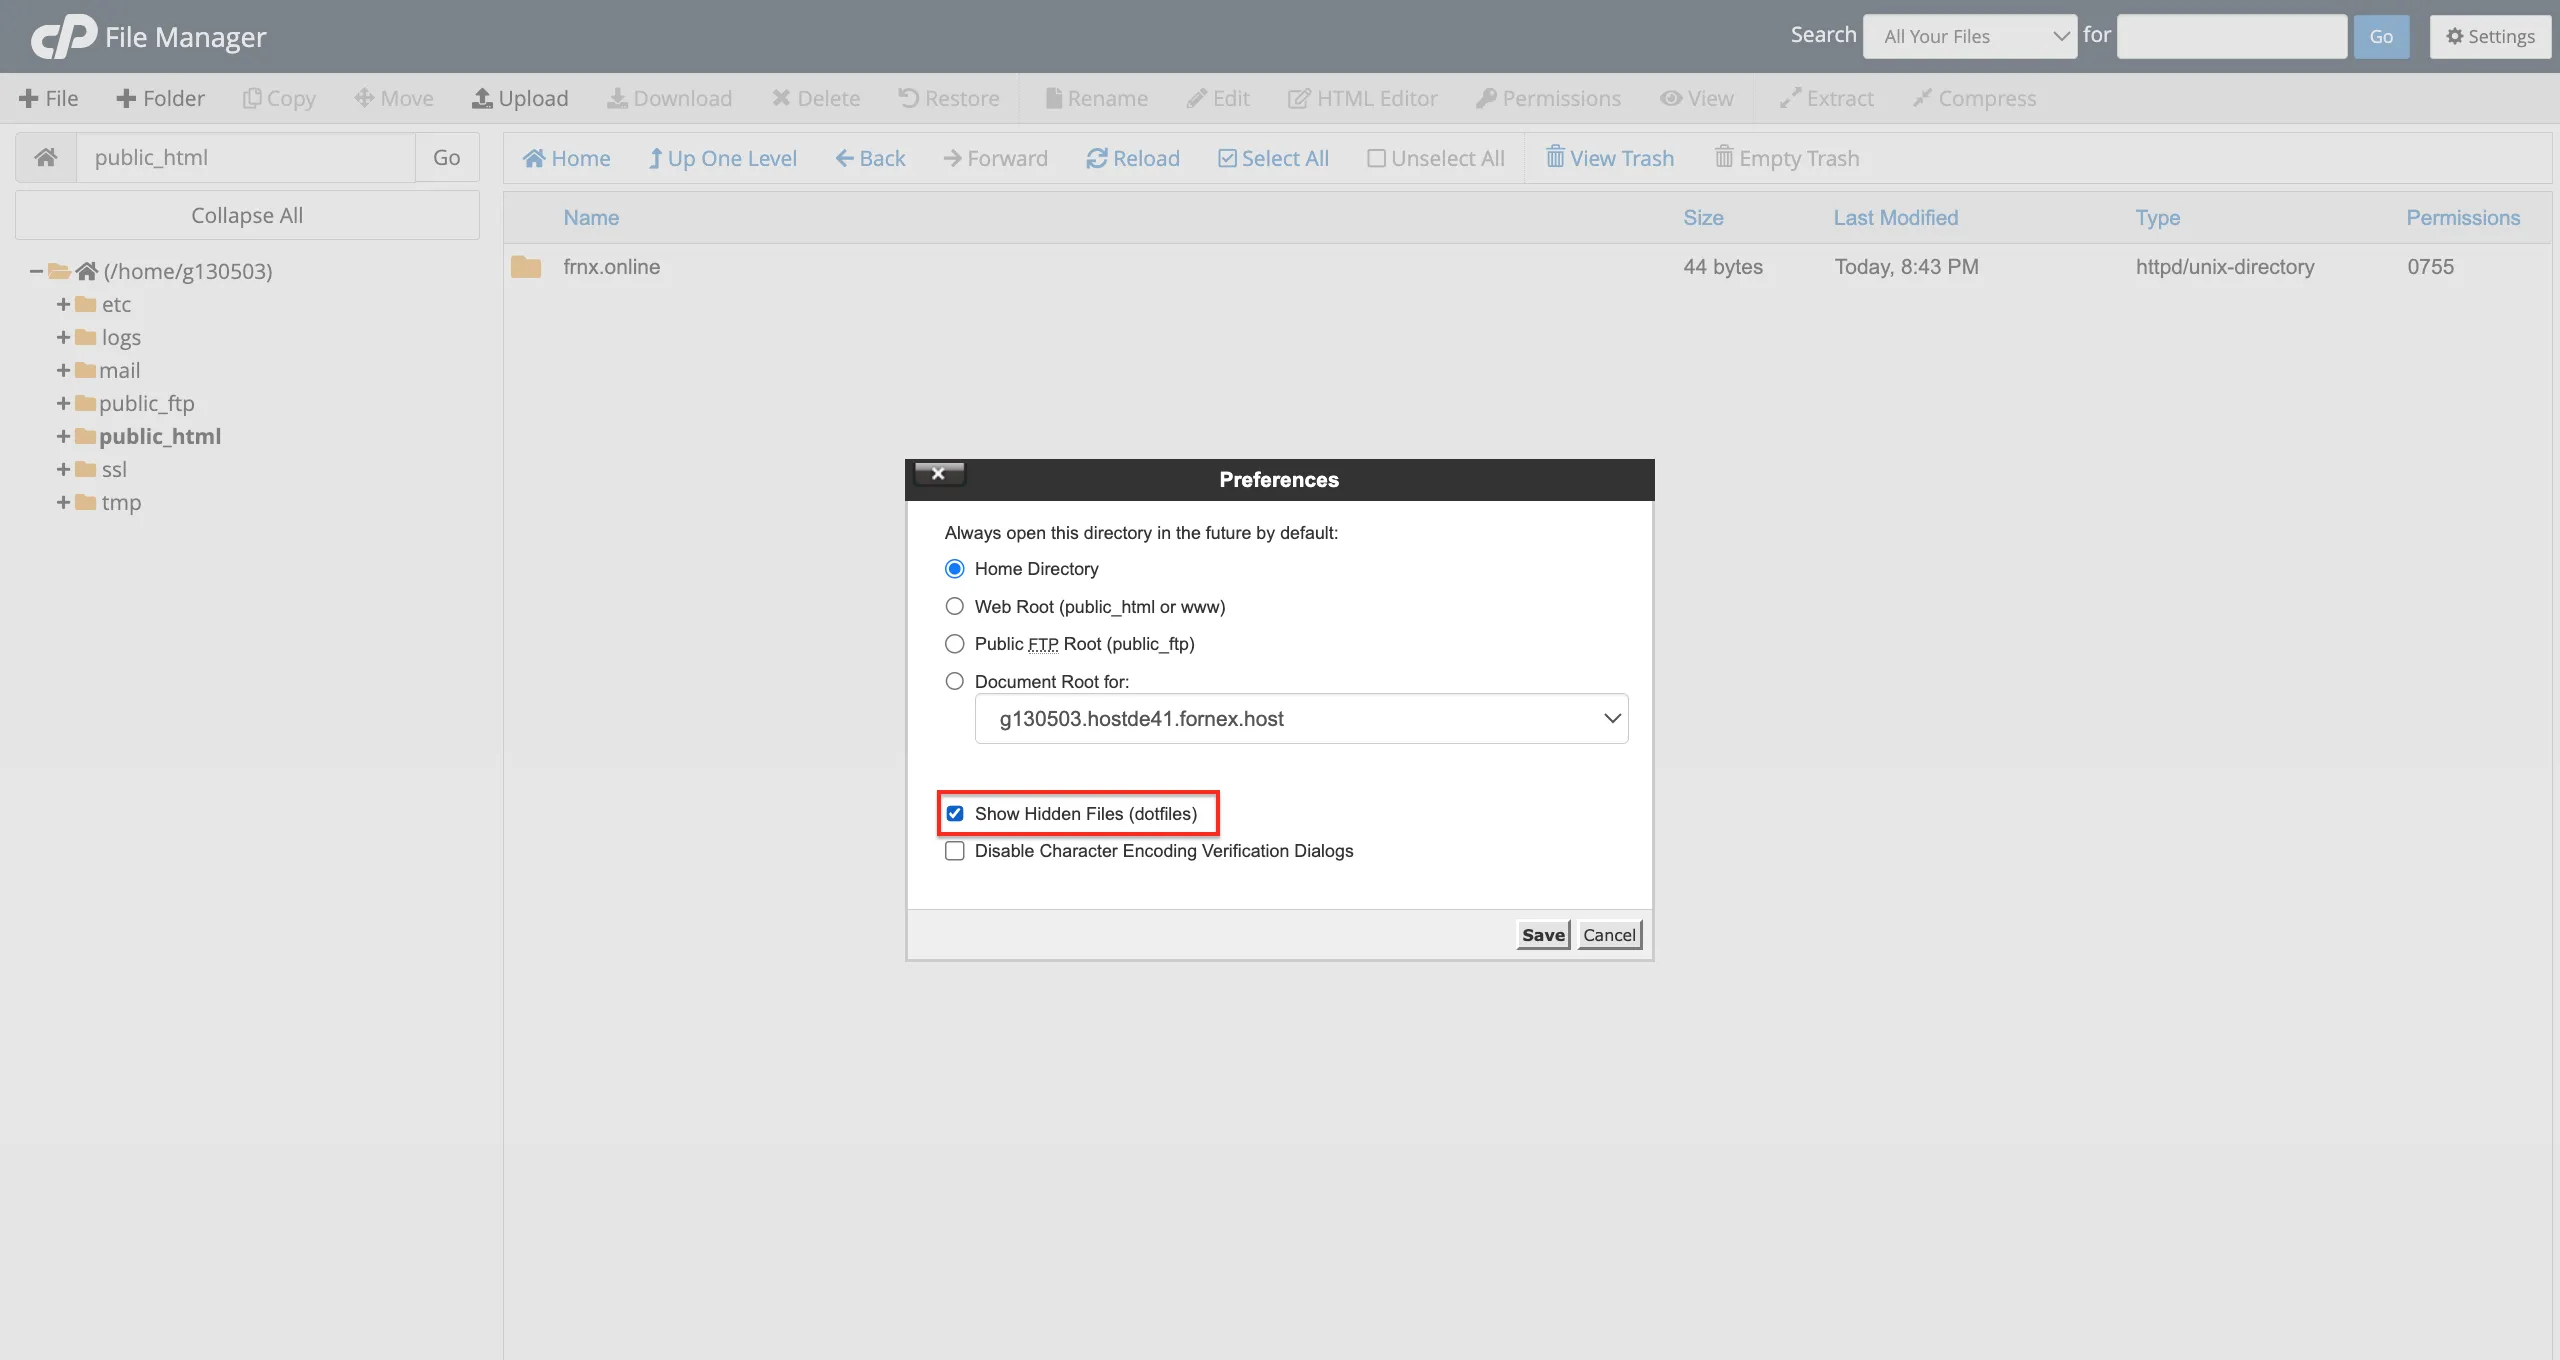Viewport: 2560px width, 1360px height.
Task: Click the Delete toolbar button
Action: 816,98
